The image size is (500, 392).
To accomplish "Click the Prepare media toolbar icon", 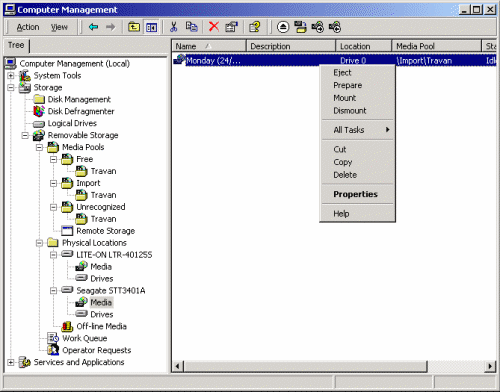I will click(x=300, y=27).
